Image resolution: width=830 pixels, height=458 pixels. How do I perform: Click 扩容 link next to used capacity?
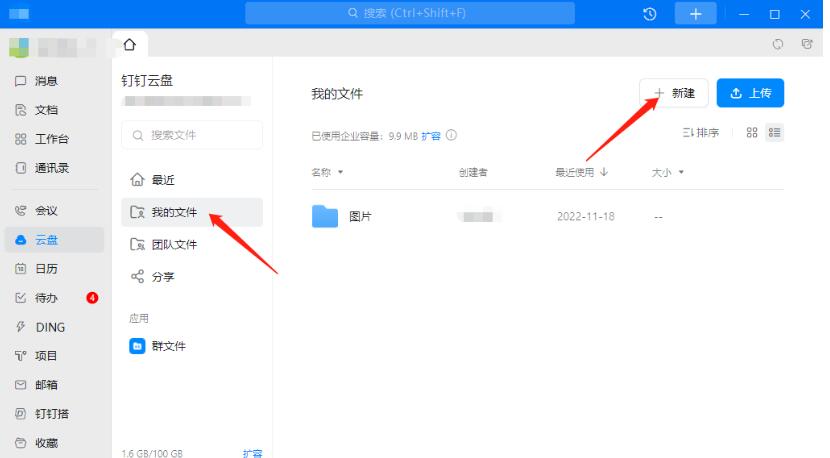[x=430, y=135]
